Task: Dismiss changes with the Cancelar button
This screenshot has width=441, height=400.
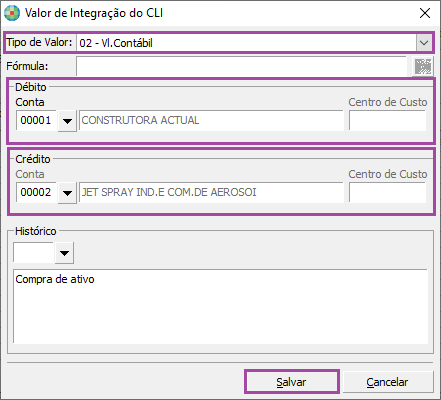Action: tap(387, 382)
